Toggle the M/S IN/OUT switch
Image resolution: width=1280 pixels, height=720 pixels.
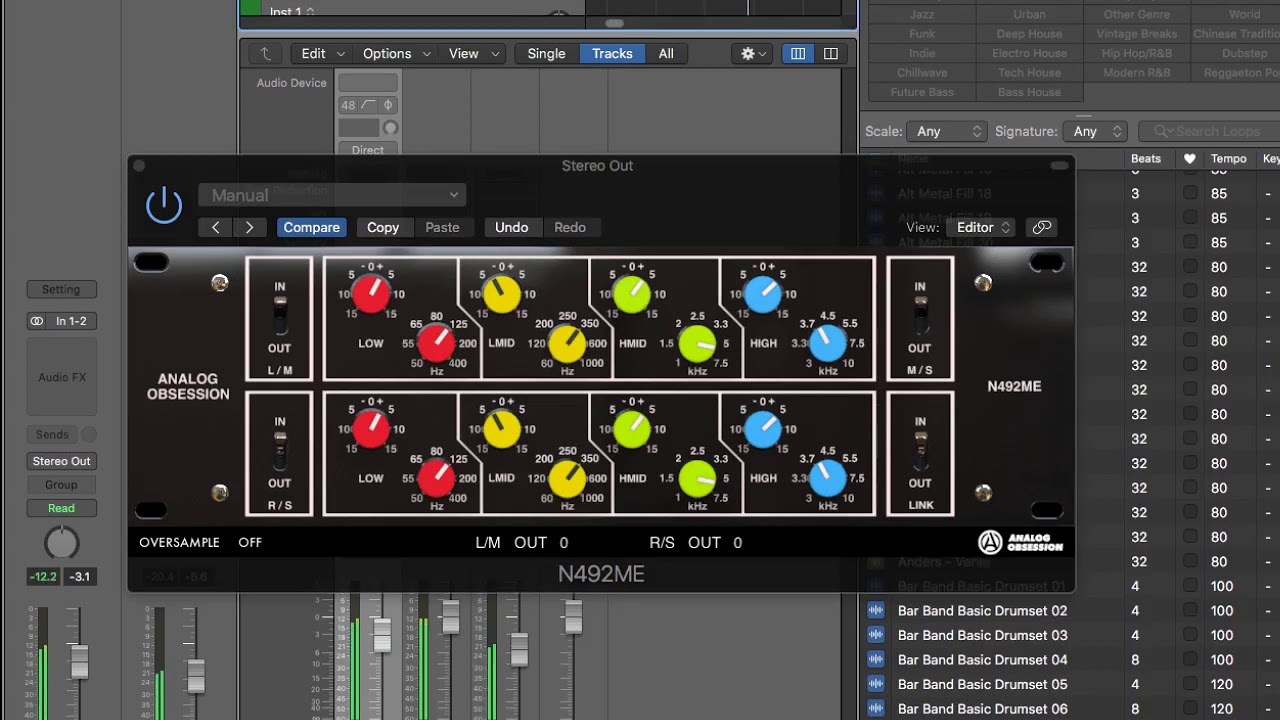[920, 317]
